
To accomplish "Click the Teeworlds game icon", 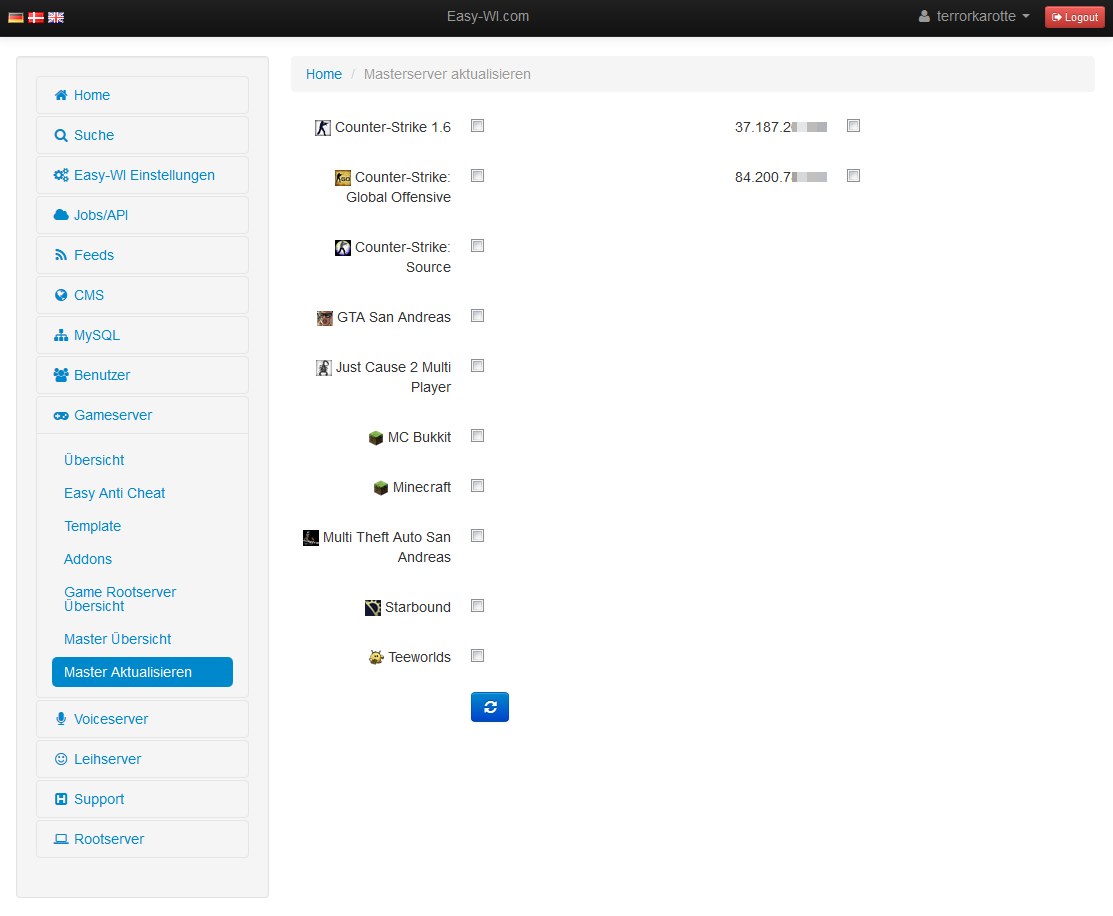I will click(375, 657).
